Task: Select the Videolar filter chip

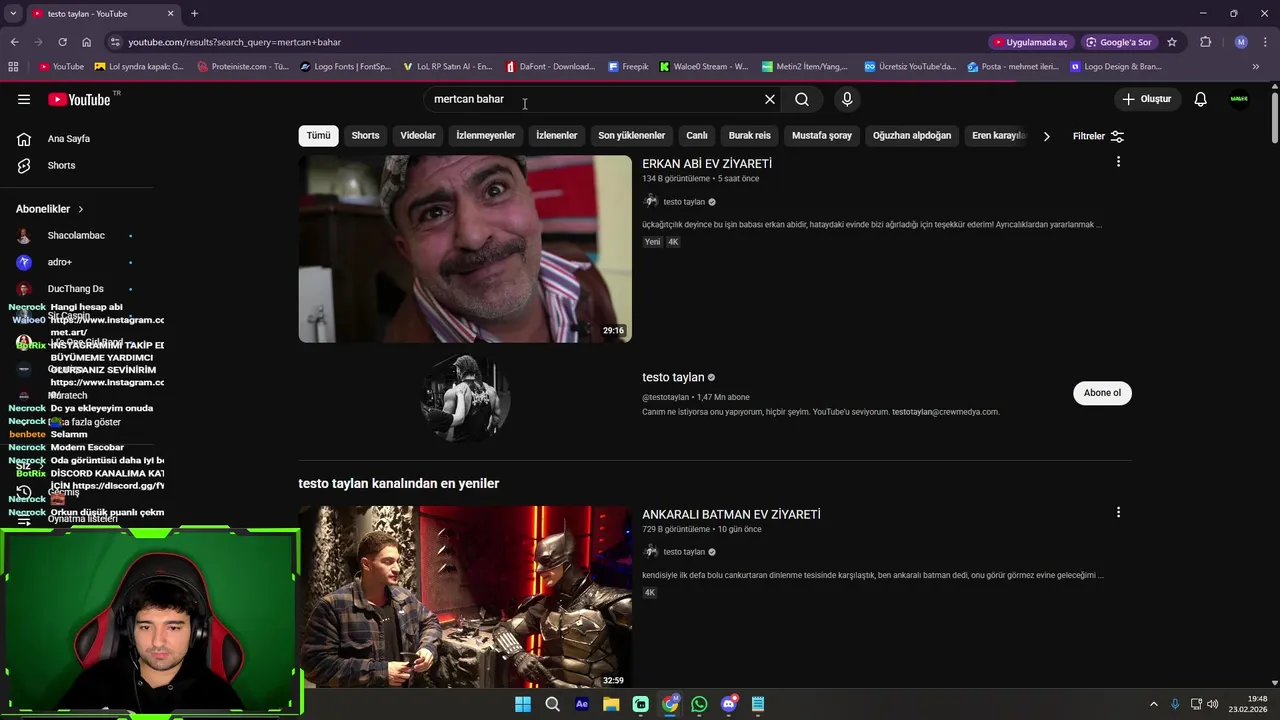Action: point(418,135)
